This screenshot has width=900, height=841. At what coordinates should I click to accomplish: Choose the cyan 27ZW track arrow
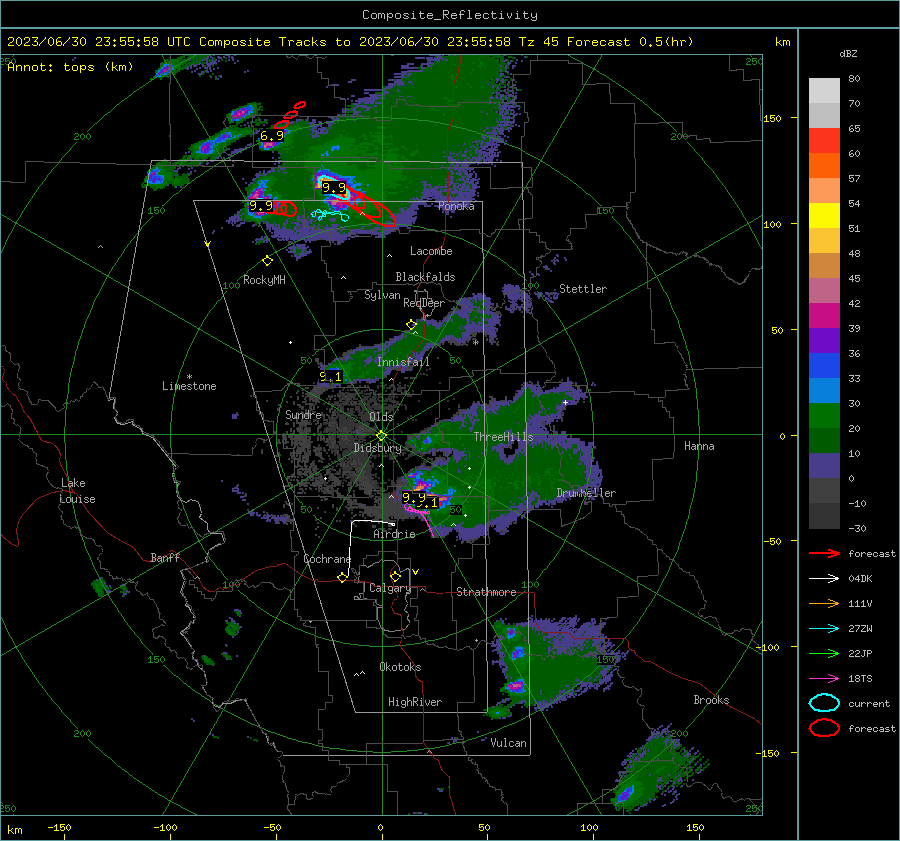point(824,629)
